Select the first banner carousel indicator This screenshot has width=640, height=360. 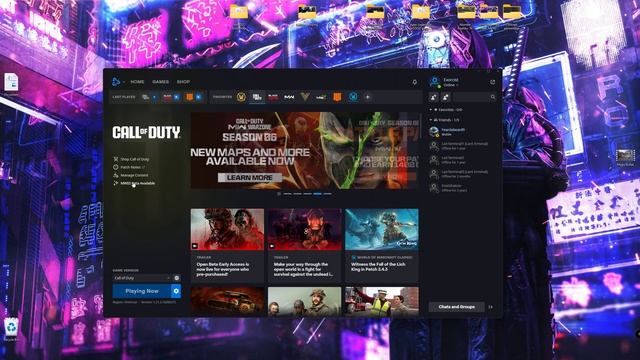click(x=287, y=194)
